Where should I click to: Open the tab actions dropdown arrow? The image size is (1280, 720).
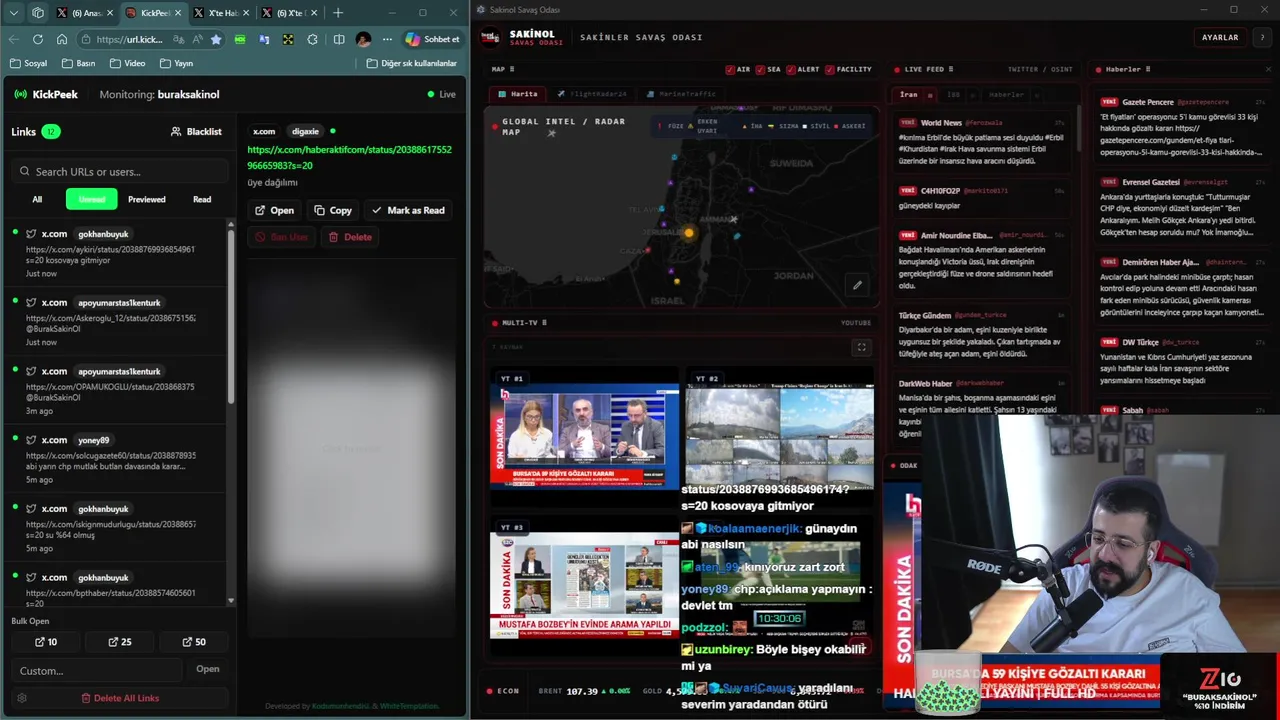[14, 13]
